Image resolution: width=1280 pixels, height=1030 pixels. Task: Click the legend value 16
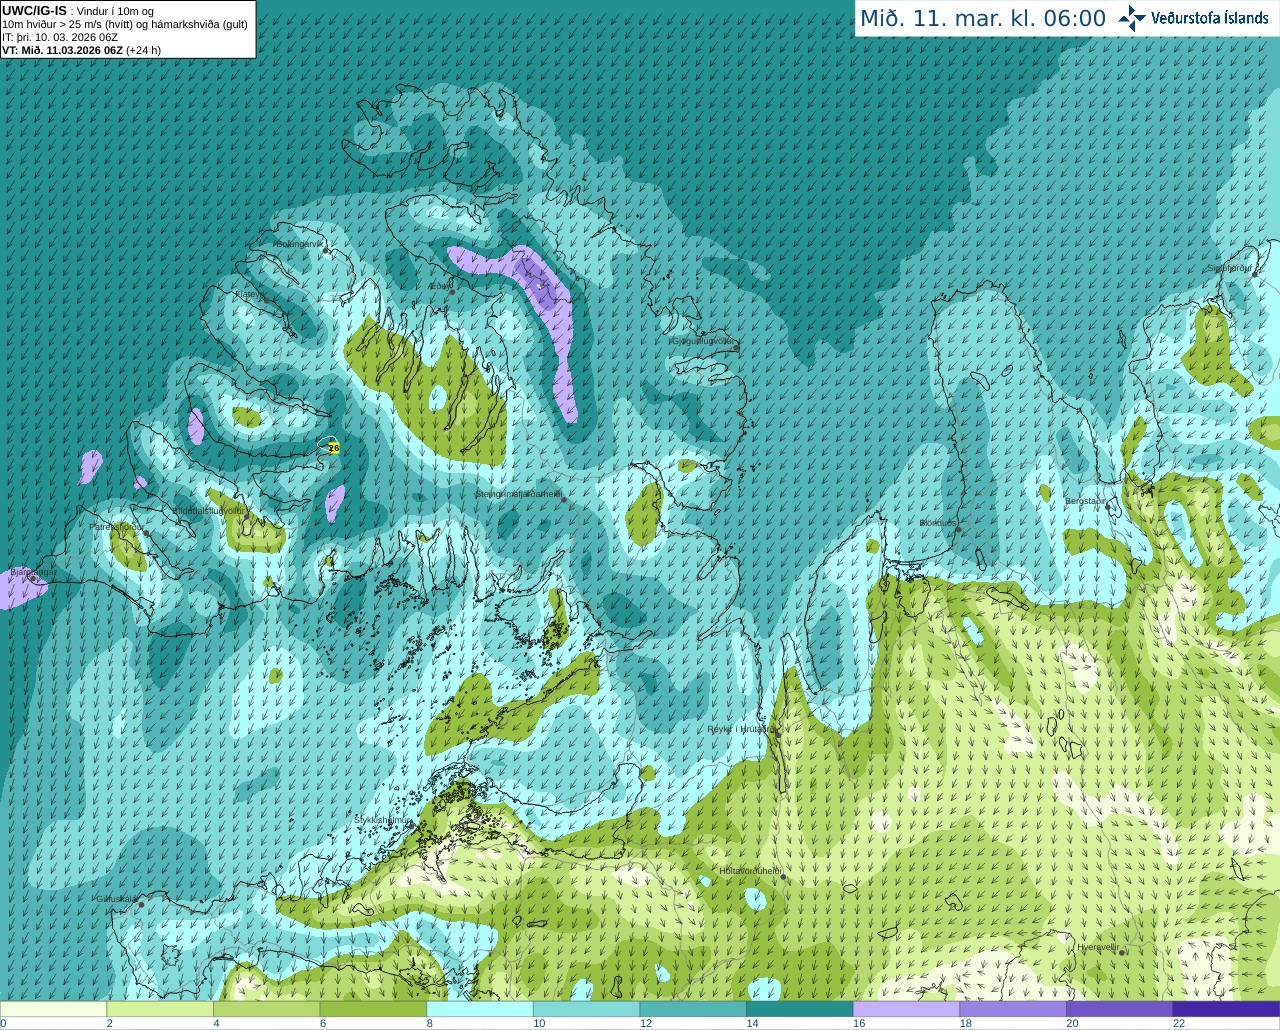(858, 1023)
